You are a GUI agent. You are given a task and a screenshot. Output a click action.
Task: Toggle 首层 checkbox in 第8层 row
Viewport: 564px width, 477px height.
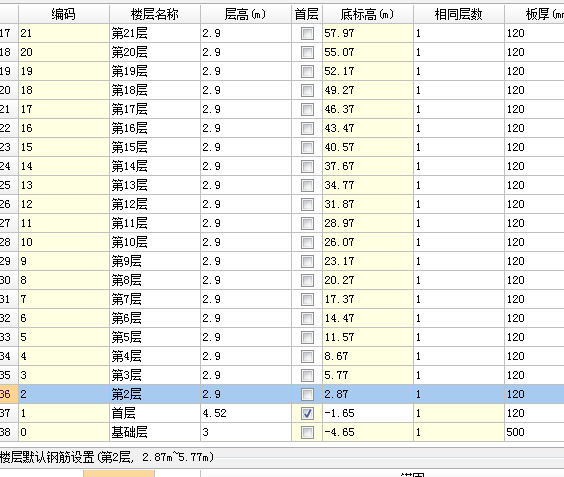(307, 280)
